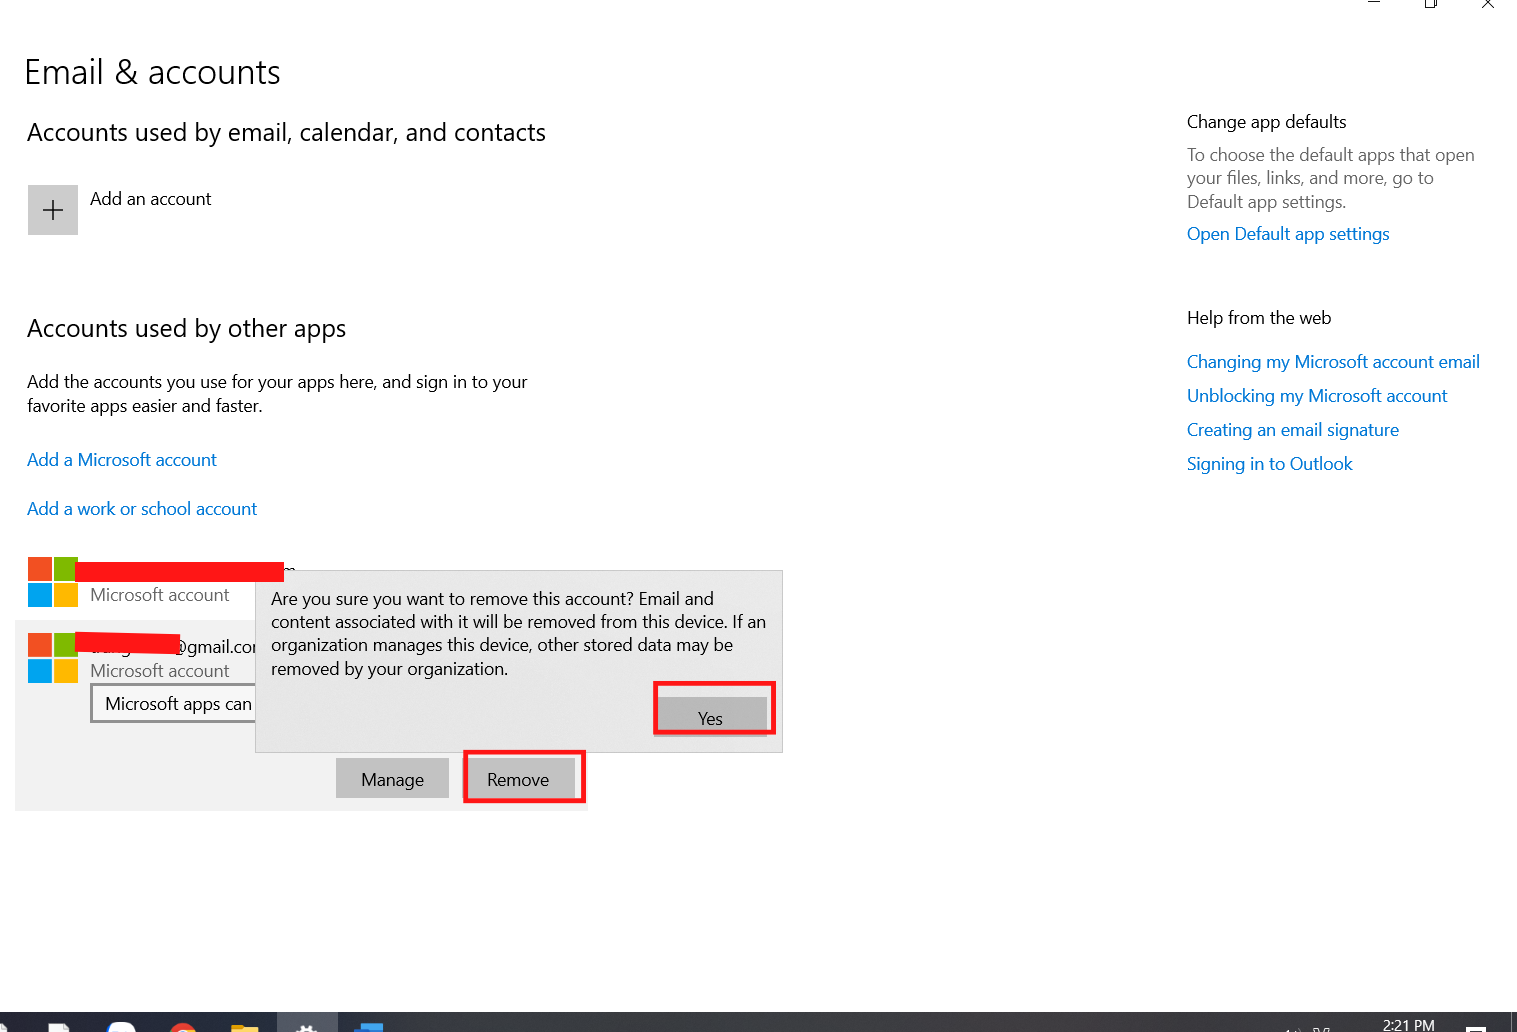Open Default app settings link
The height and width of the screenshot is (1032, 1517).
click(1288, 234)
